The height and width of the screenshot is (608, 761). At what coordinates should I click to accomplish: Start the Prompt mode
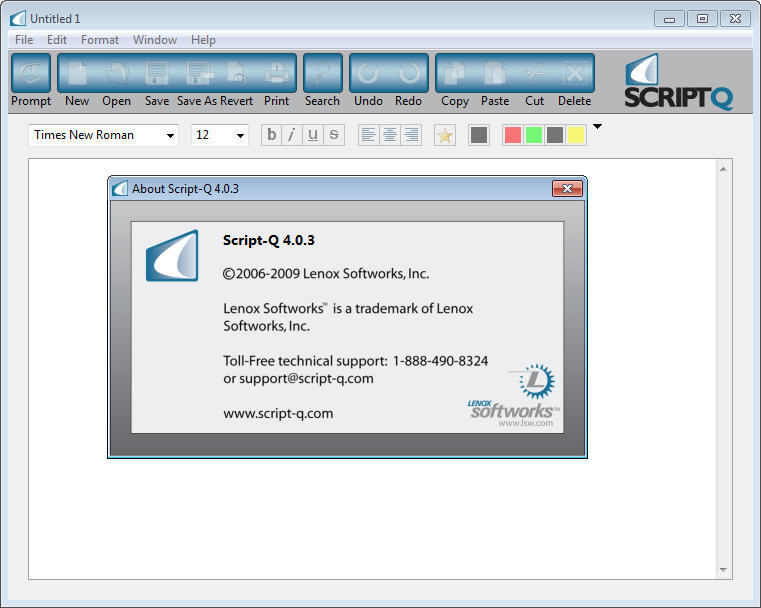[x=31, y=73]
